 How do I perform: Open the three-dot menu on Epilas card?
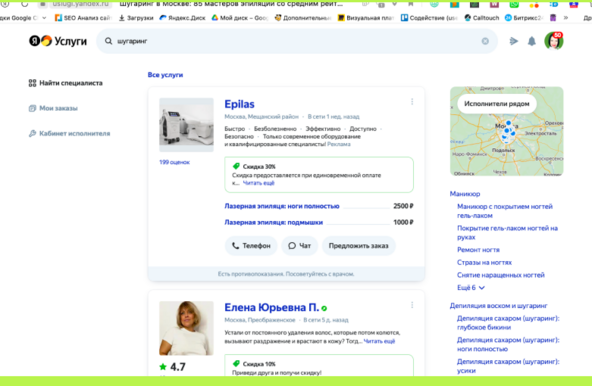[412, 102]
